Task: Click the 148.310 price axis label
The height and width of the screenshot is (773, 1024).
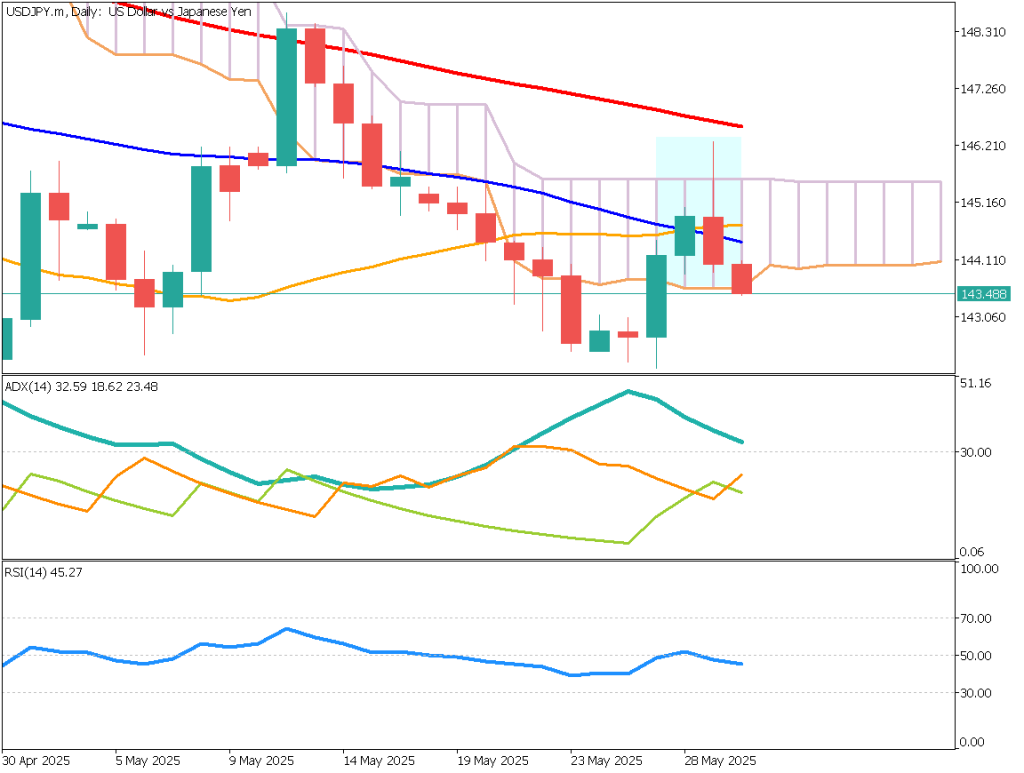Action: pyautogui.click(x=981, y=32)
